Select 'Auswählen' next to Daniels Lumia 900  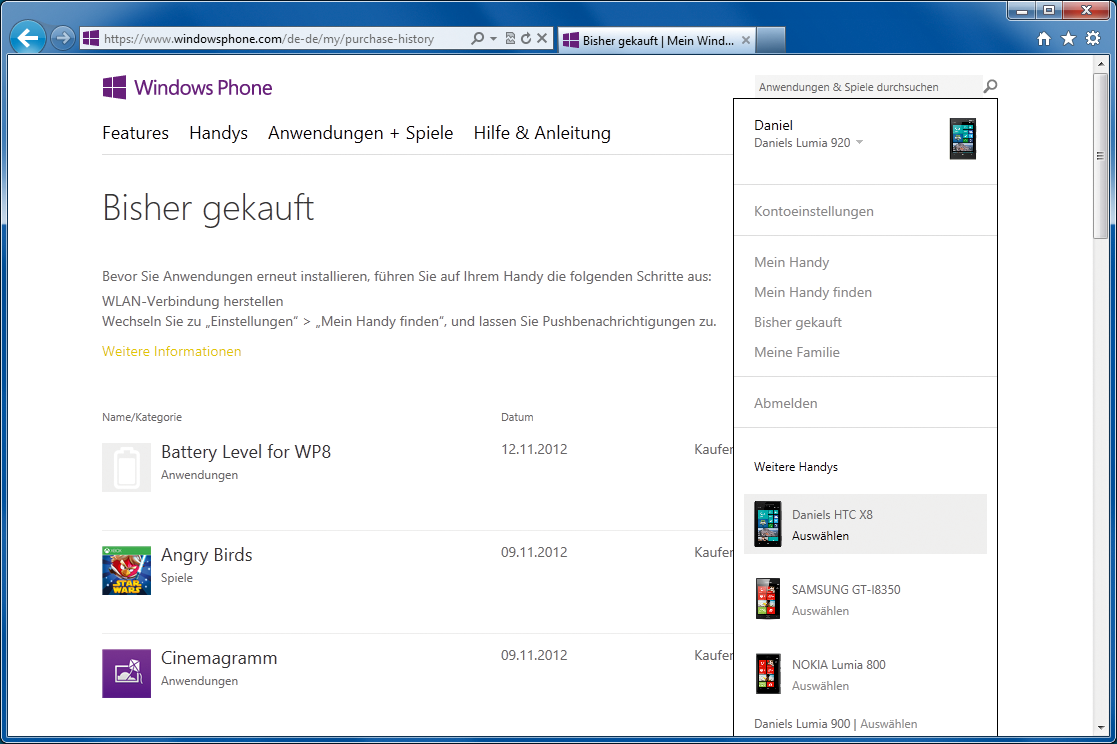[889, 724]
